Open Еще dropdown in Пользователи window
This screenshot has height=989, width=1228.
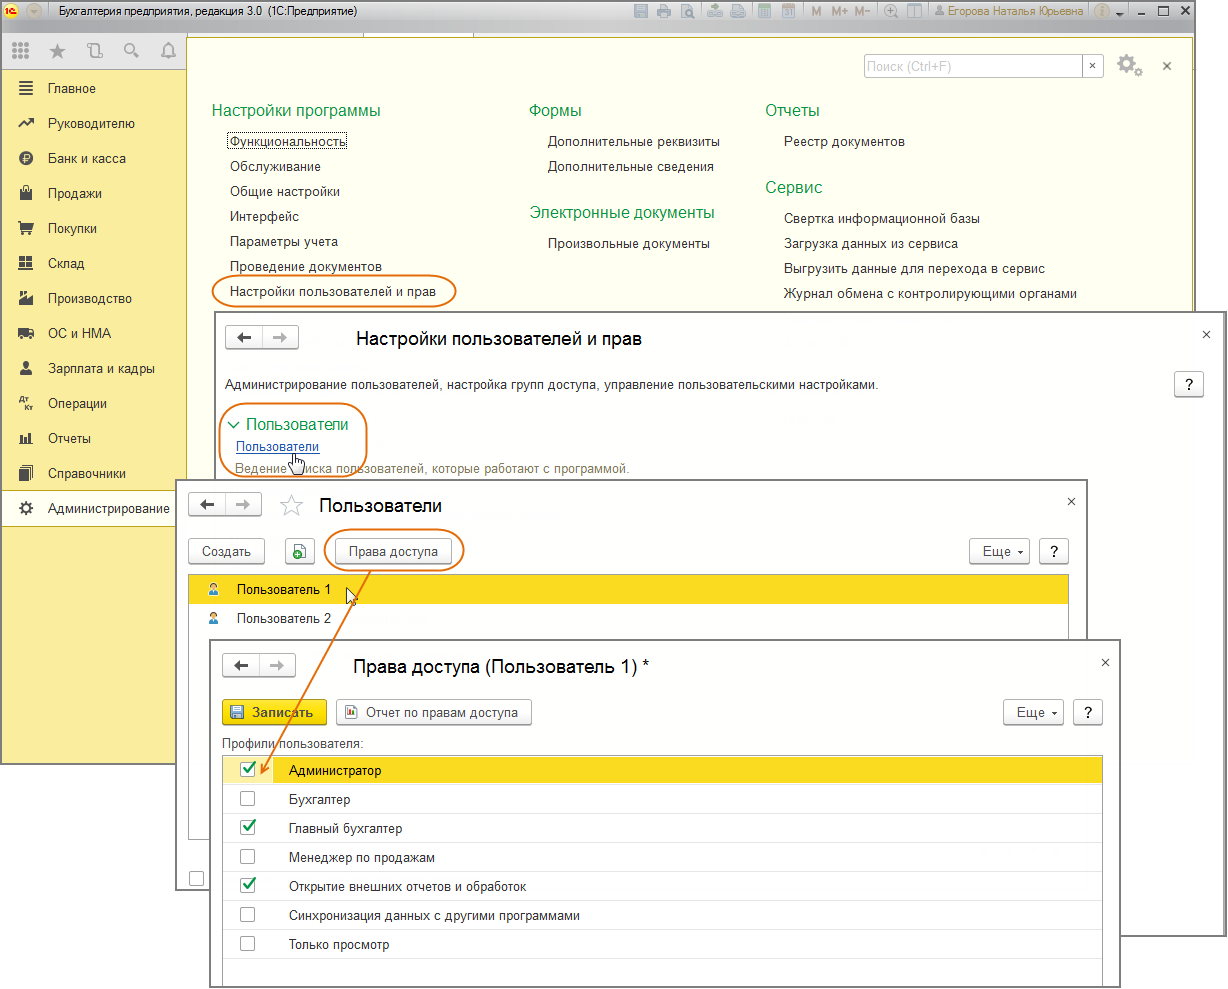(1000, 551)
